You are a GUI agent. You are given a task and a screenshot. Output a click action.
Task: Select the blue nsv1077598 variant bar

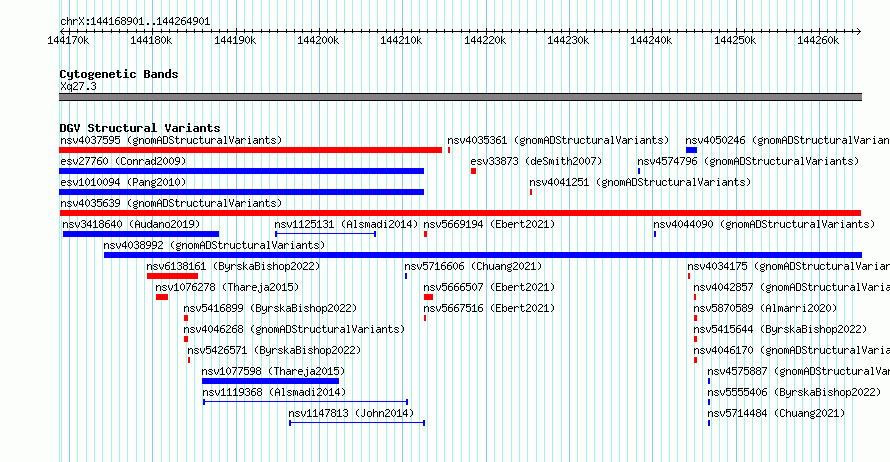(270, 381)
